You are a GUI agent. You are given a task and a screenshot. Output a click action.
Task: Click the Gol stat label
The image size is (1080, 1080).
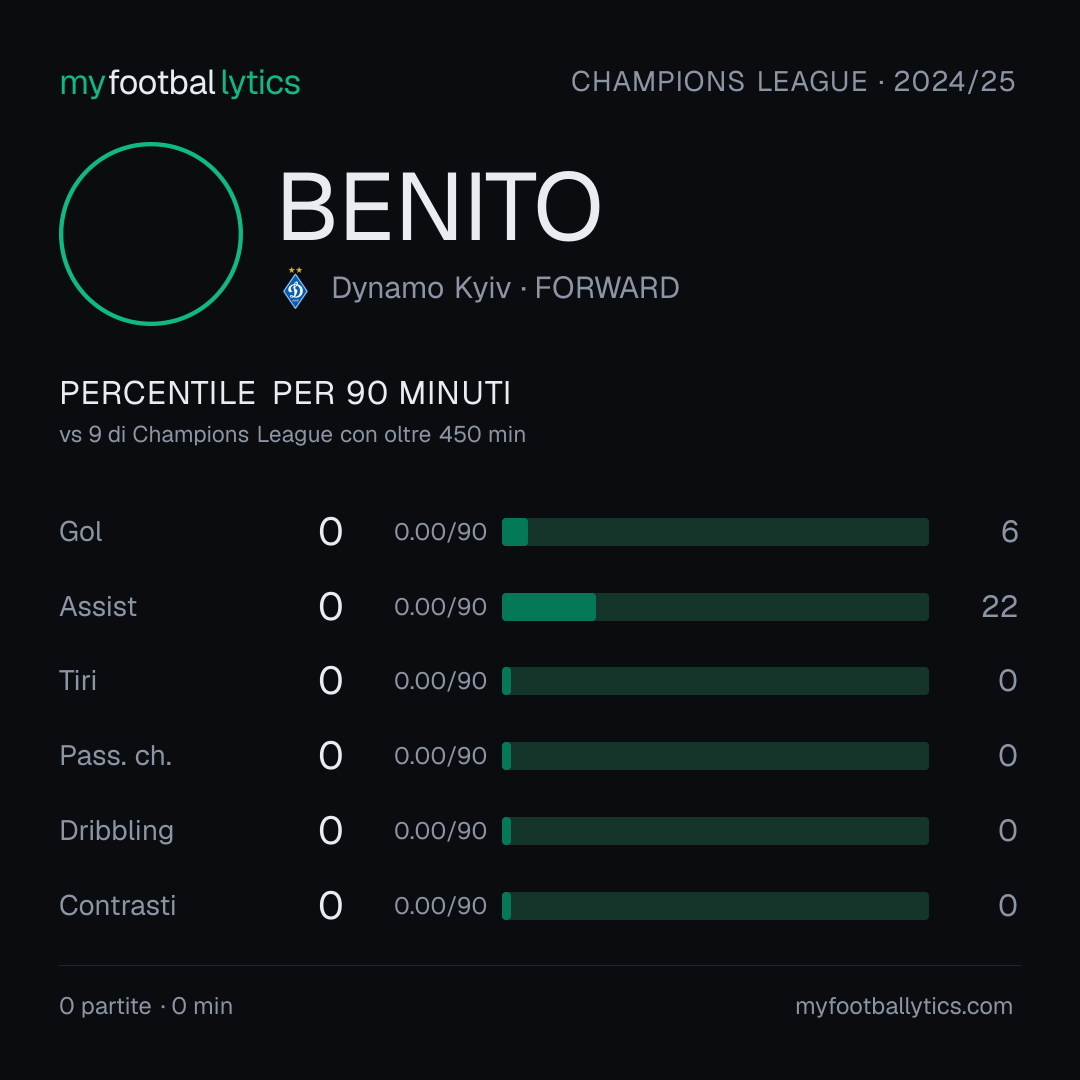81,532
